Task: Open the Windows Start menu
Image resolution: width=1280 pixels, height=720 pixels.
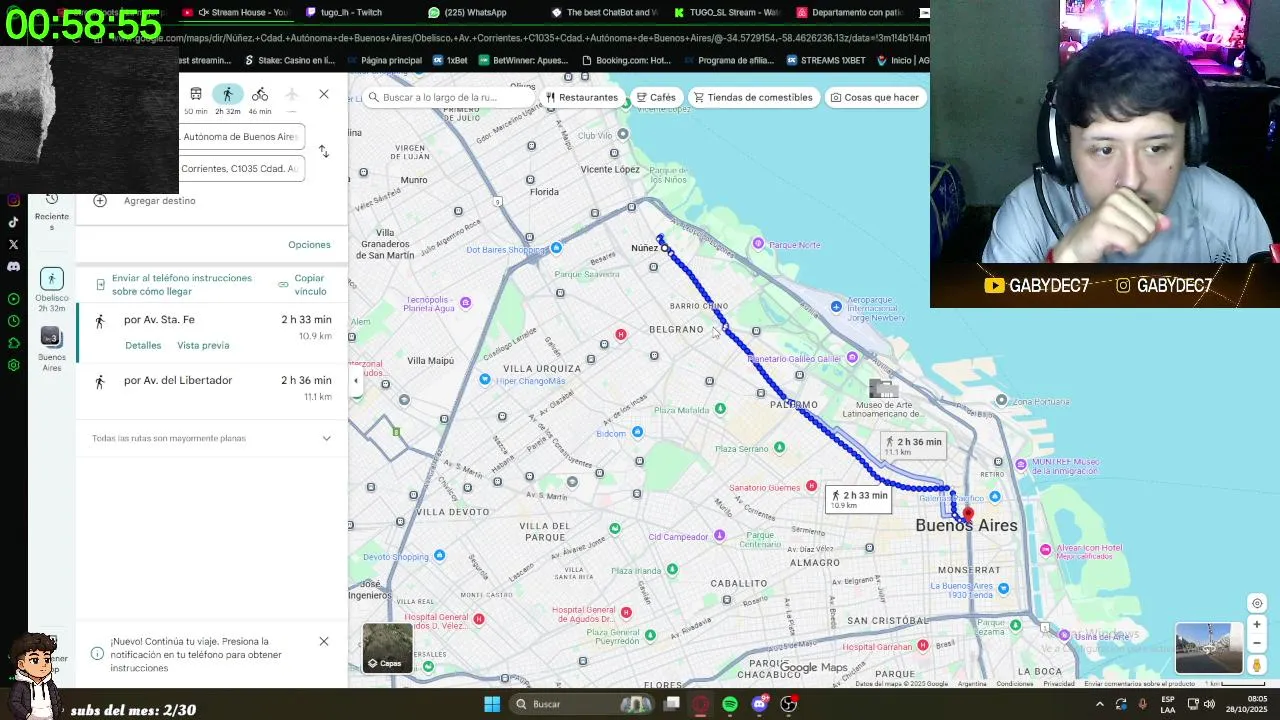Action: click(x=492, y=704)
